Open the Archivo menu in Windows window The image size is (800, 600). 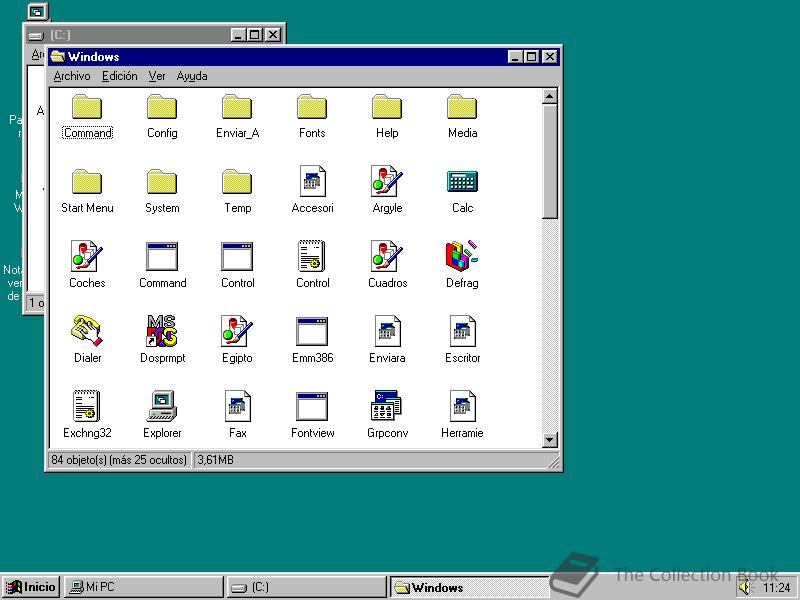point(72,76)
